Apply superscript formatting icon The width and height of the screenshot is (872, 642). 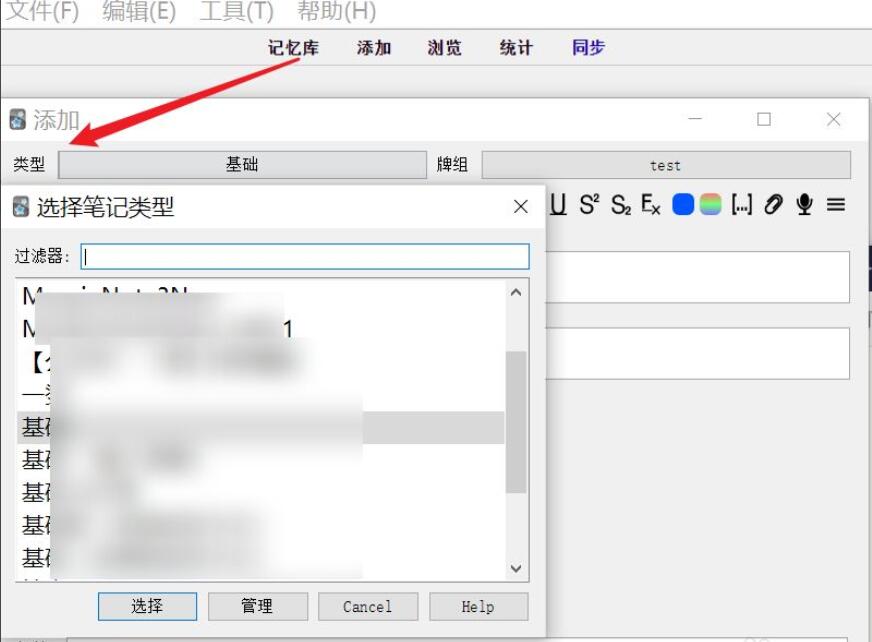(x=589, y=205)
